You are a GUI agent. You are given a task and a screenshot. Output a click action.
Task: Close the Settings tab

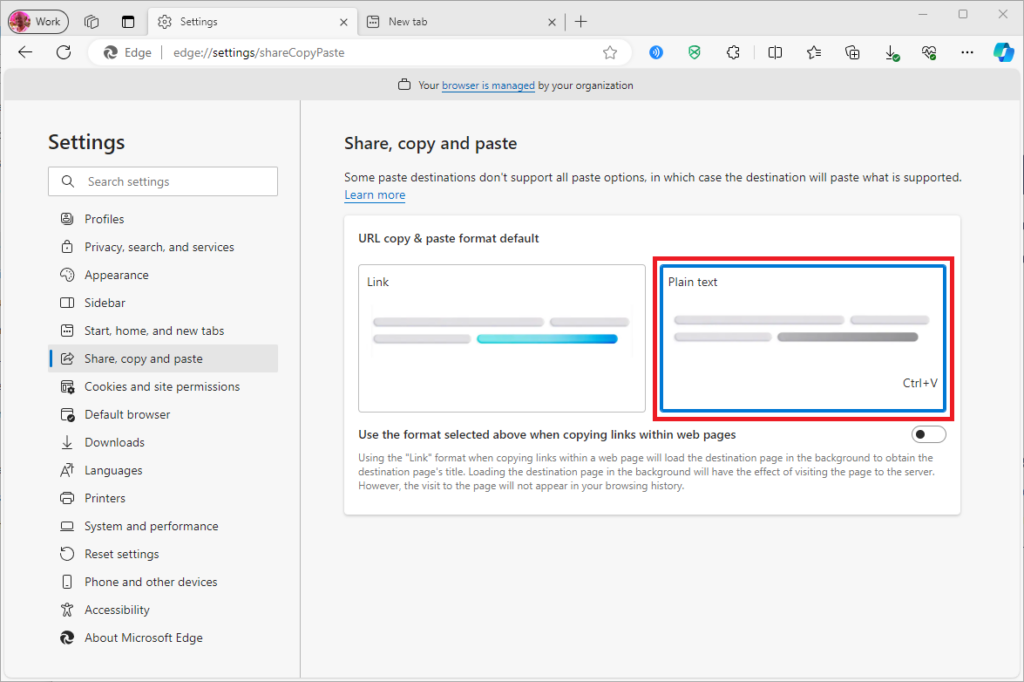pyautogui.click(x=344, y=22)
